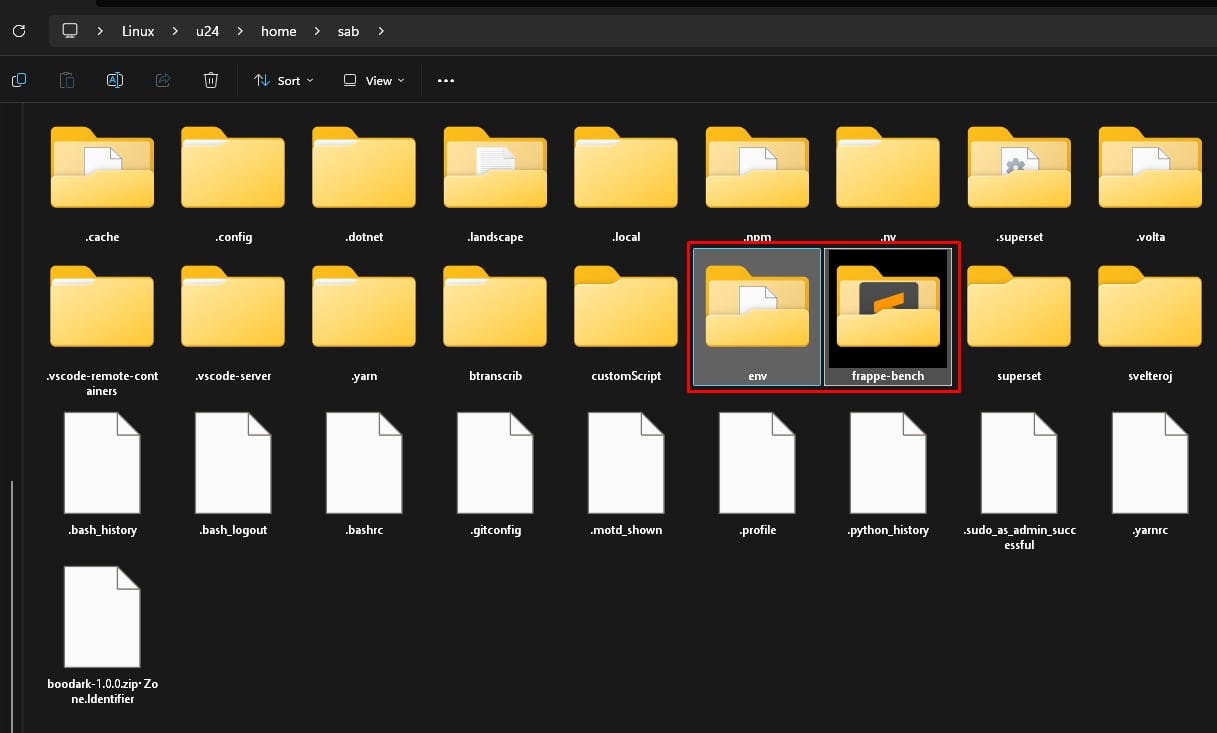Open the Sort dropdown
The height and width of the screenshot is (733, 1217).
[283, 80]
